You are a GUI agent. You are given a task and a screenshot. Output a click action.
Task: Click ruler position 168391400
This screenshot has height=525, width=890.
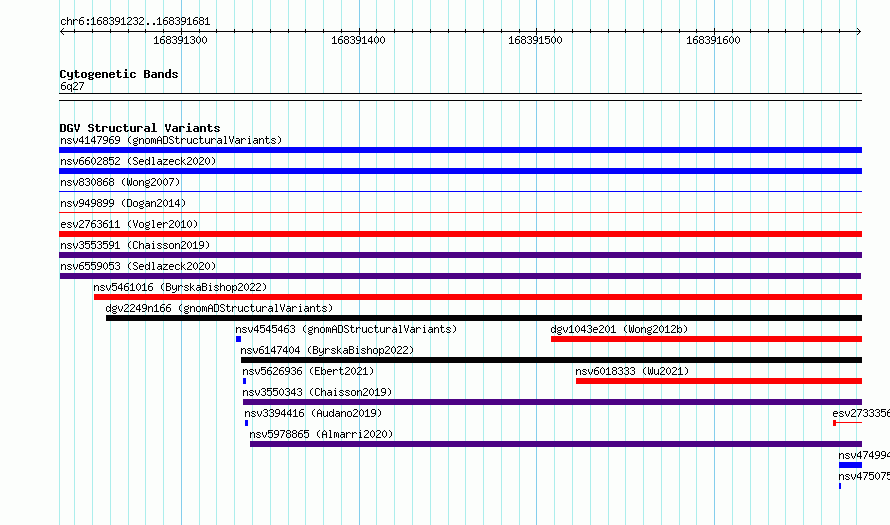358,40
